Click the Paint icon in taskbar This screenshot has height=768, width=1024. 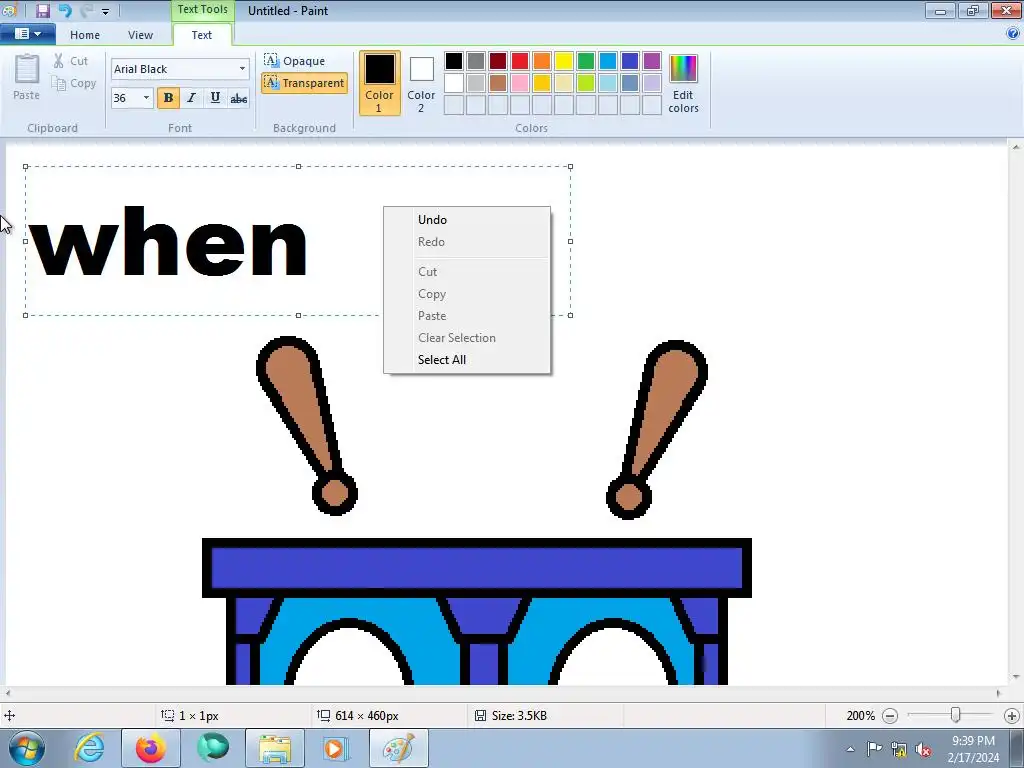398,748
